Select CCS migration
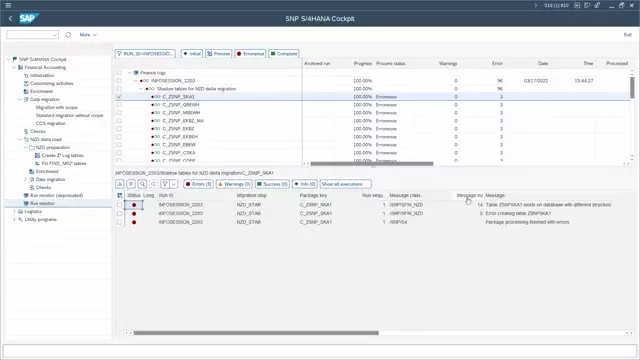The width and height of the screenshot is (640, 360). coord(50,123)
